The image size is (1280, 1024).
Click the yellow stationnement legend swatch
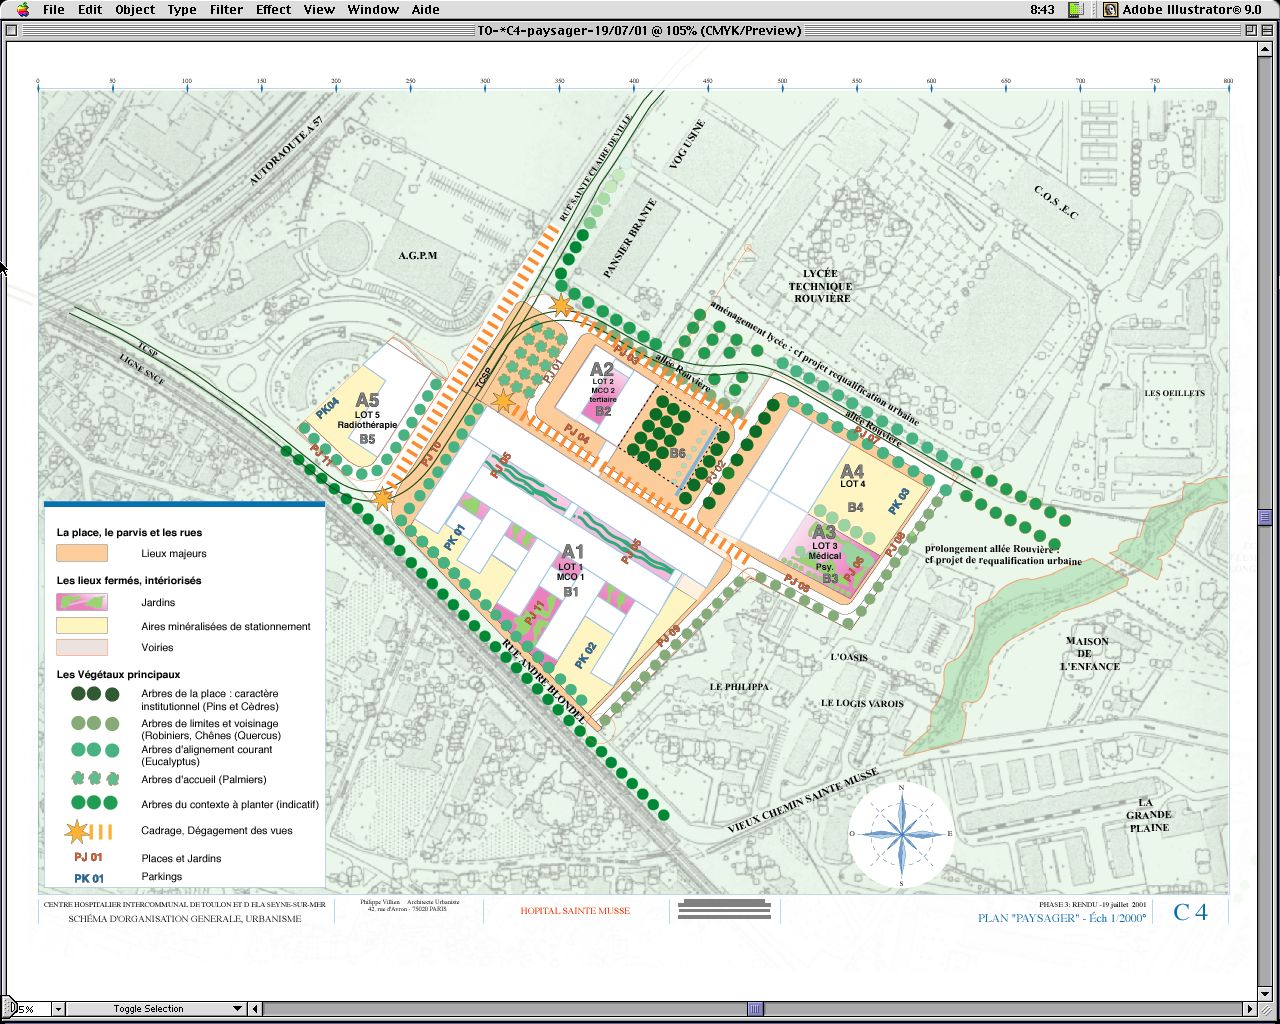[x=82, y=626]
